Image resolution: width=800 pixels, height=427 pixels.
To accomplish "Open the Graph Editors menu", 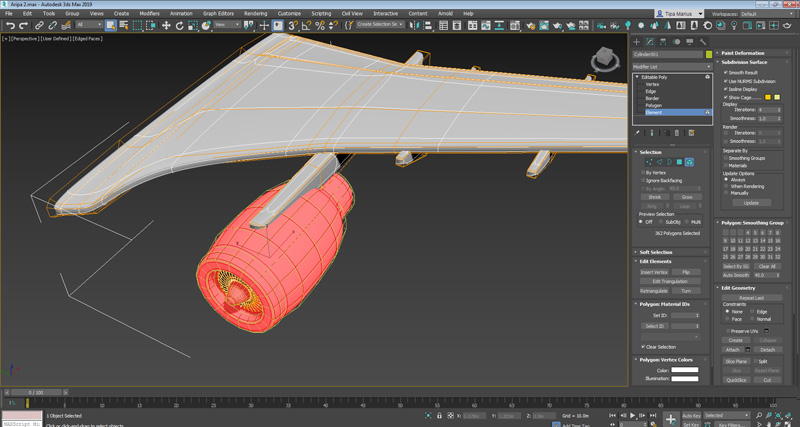I will coord(218,13).
